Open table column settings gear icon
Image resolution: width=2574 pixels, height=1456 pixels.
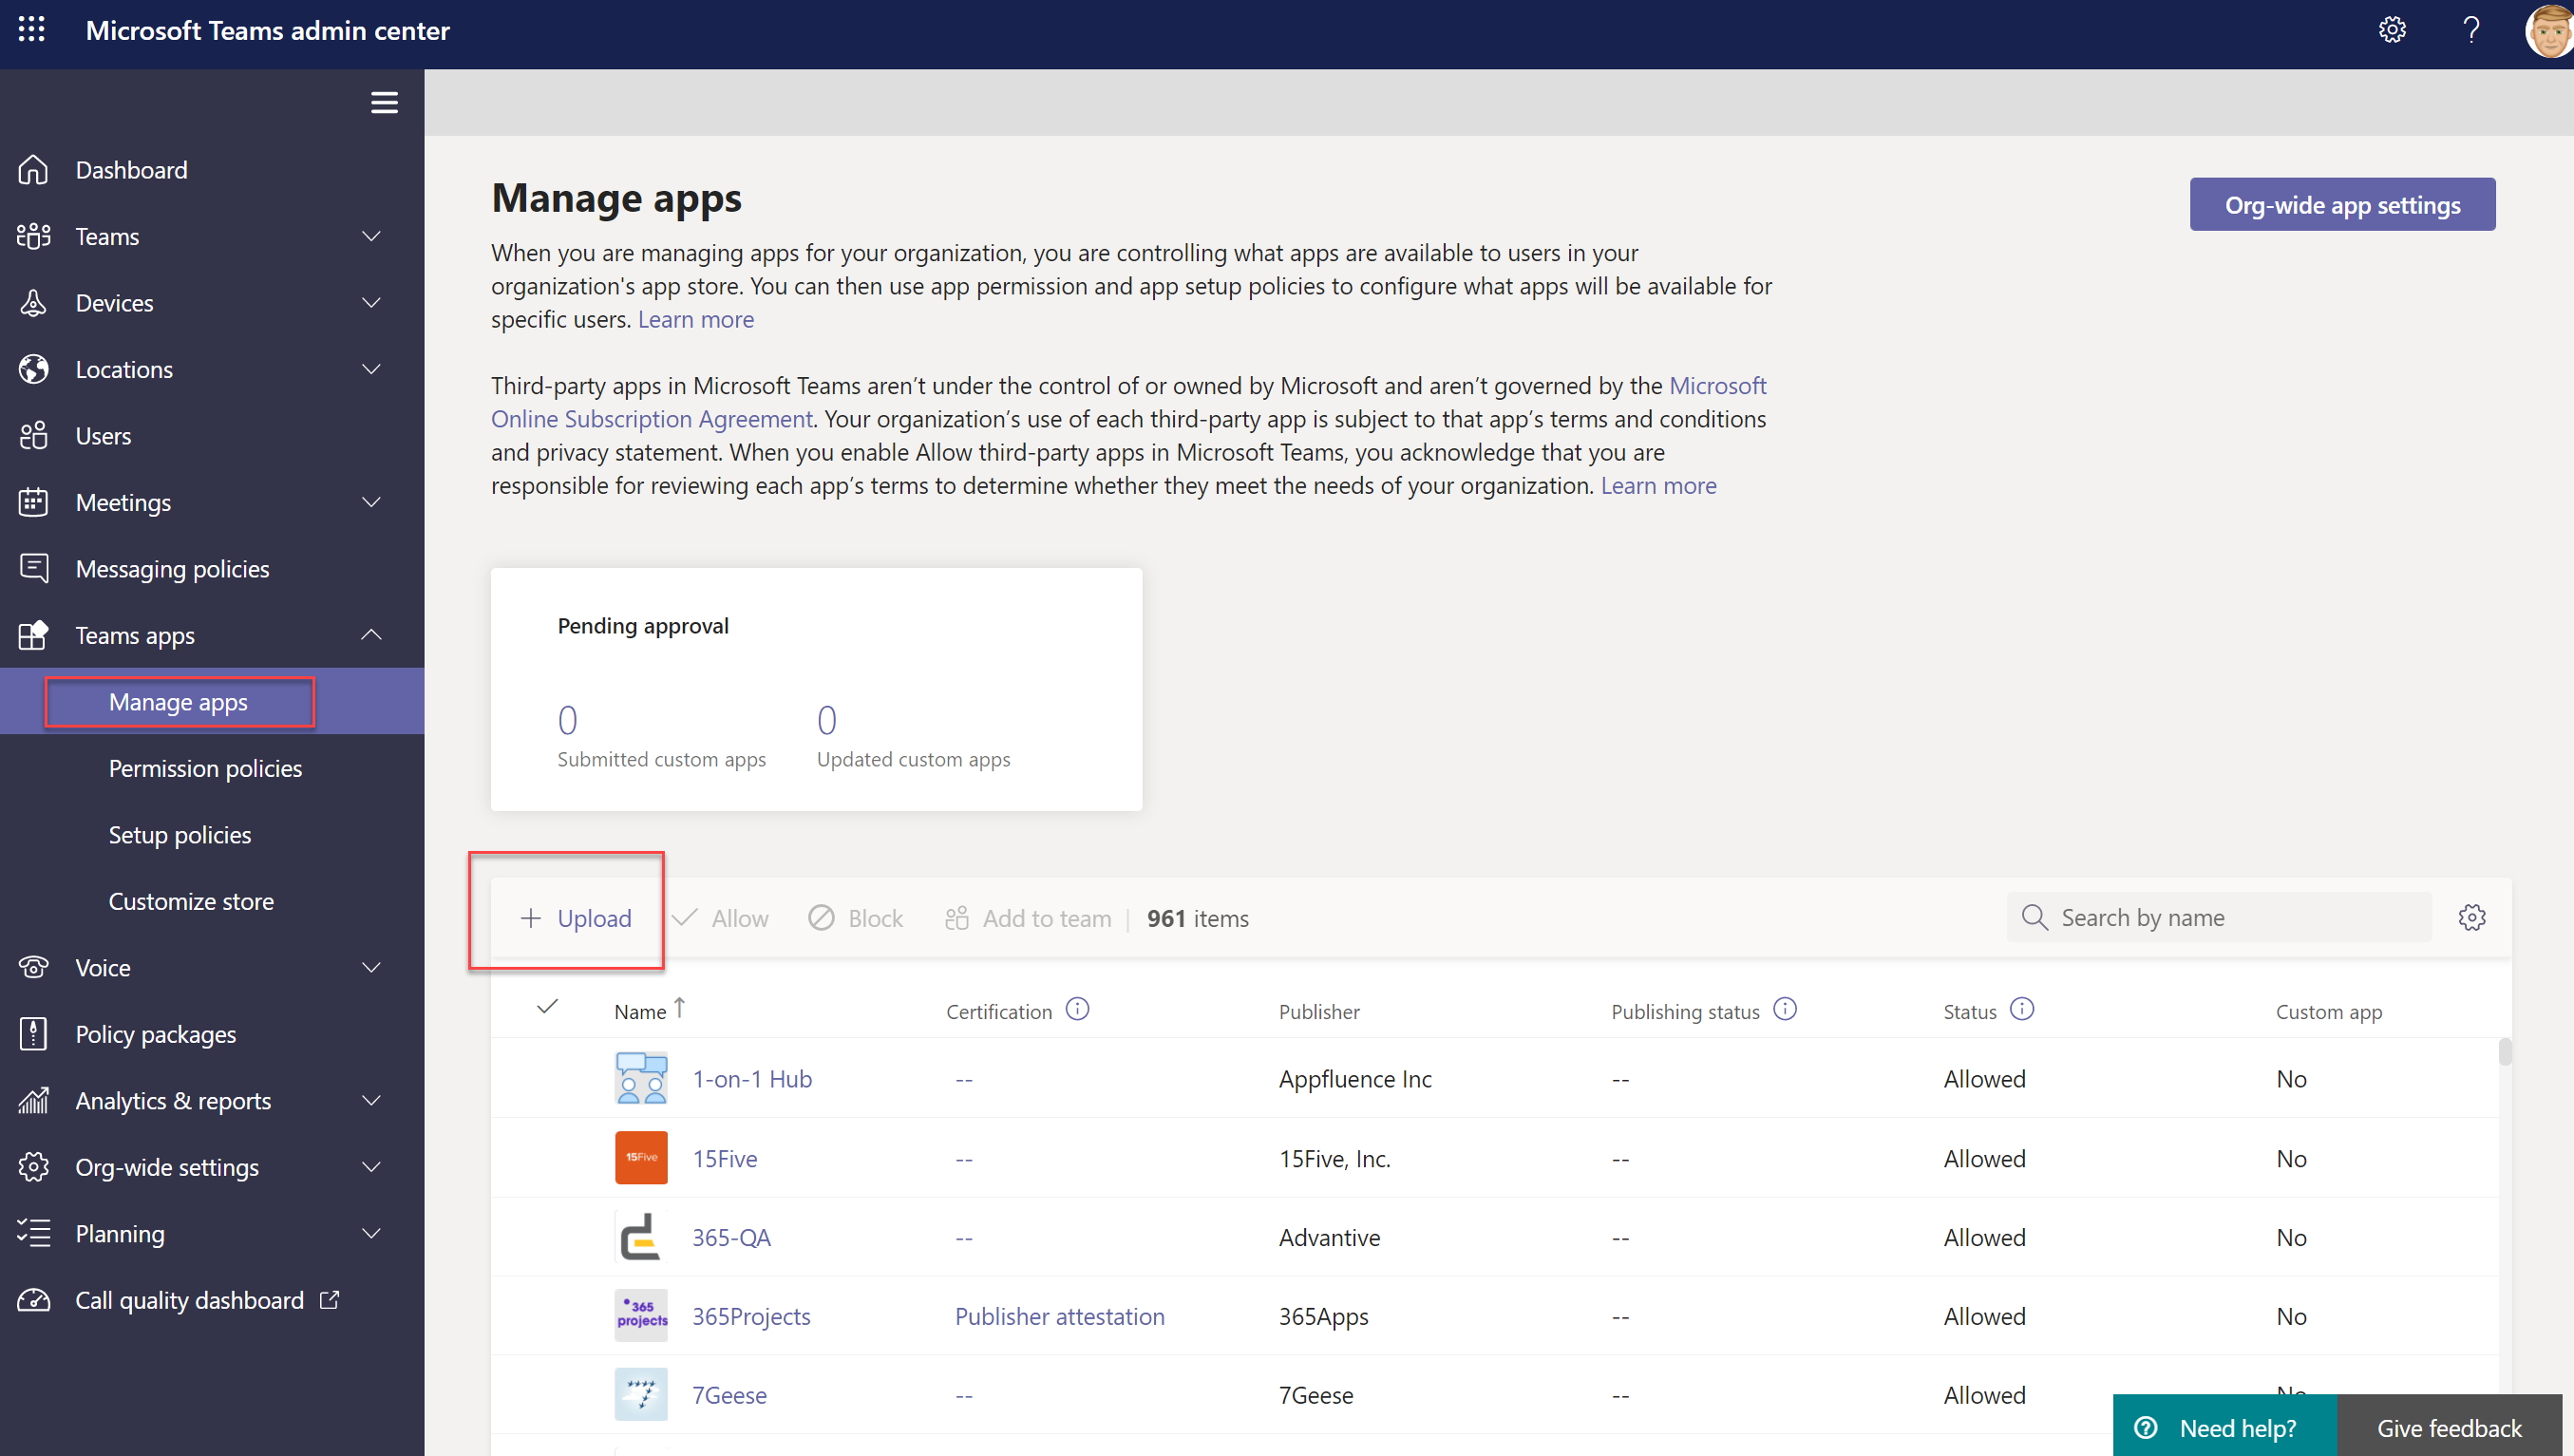pos(2471,917)
